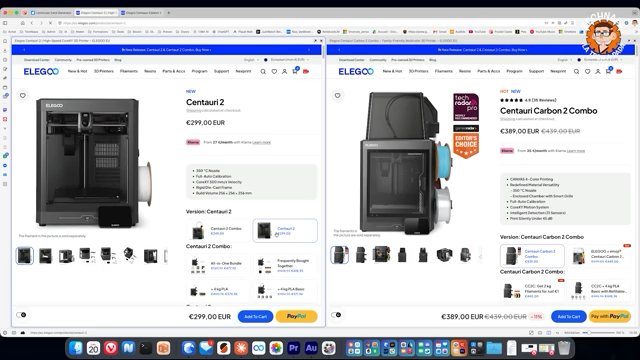The width and height of the screenshot is (640, 360).
Task: Open European Union currency dropdown on left page
Action: coord(287,60)
